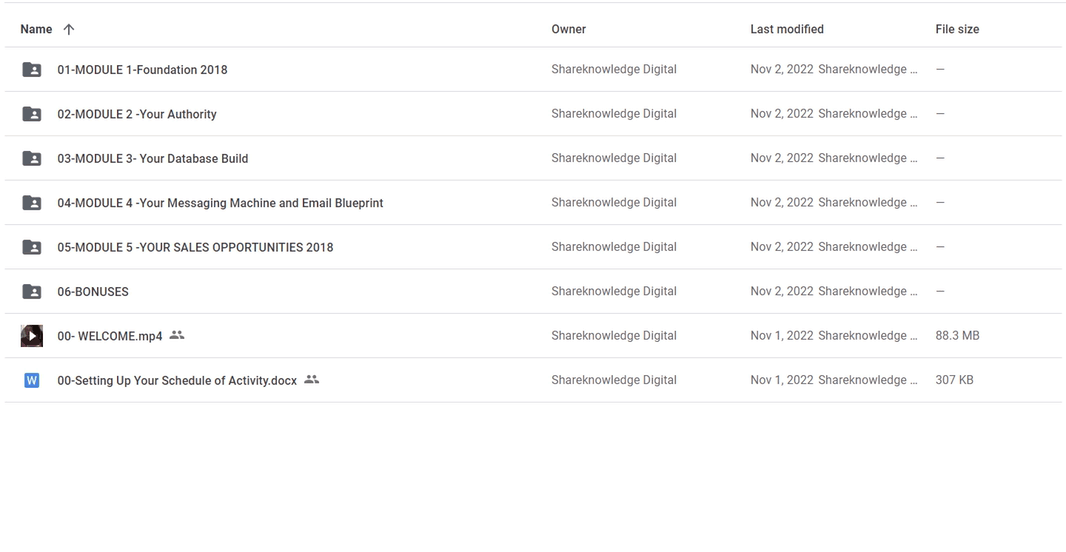Click shared-people icon beside WELCOME.mp4
The image size is (1066, 552).
point(177,335)
